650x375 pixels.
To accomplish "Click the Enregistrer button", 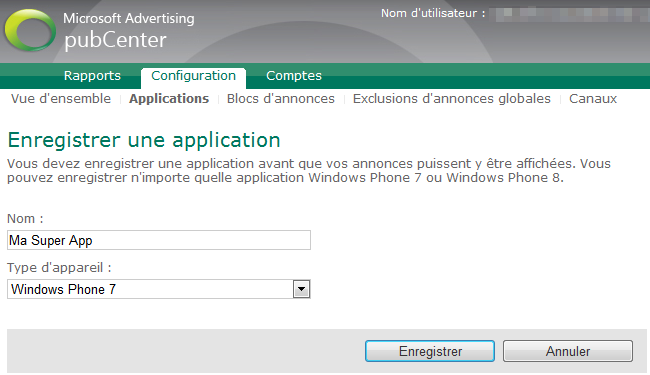I will point(430,351).
